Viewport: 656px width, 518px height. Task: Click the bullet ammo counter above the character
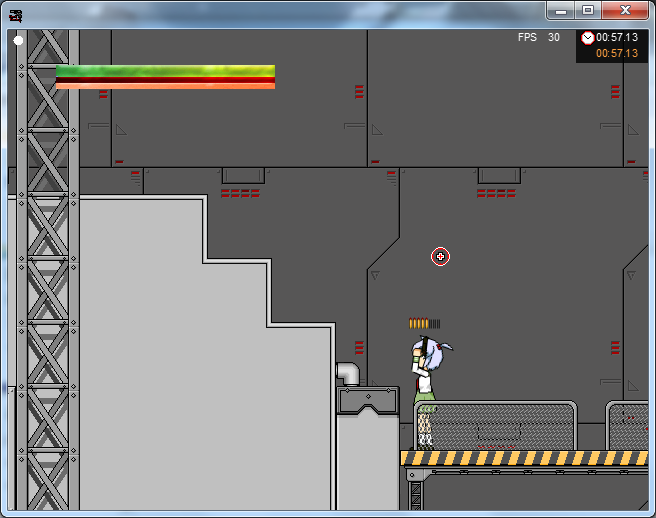coord(424,323)
